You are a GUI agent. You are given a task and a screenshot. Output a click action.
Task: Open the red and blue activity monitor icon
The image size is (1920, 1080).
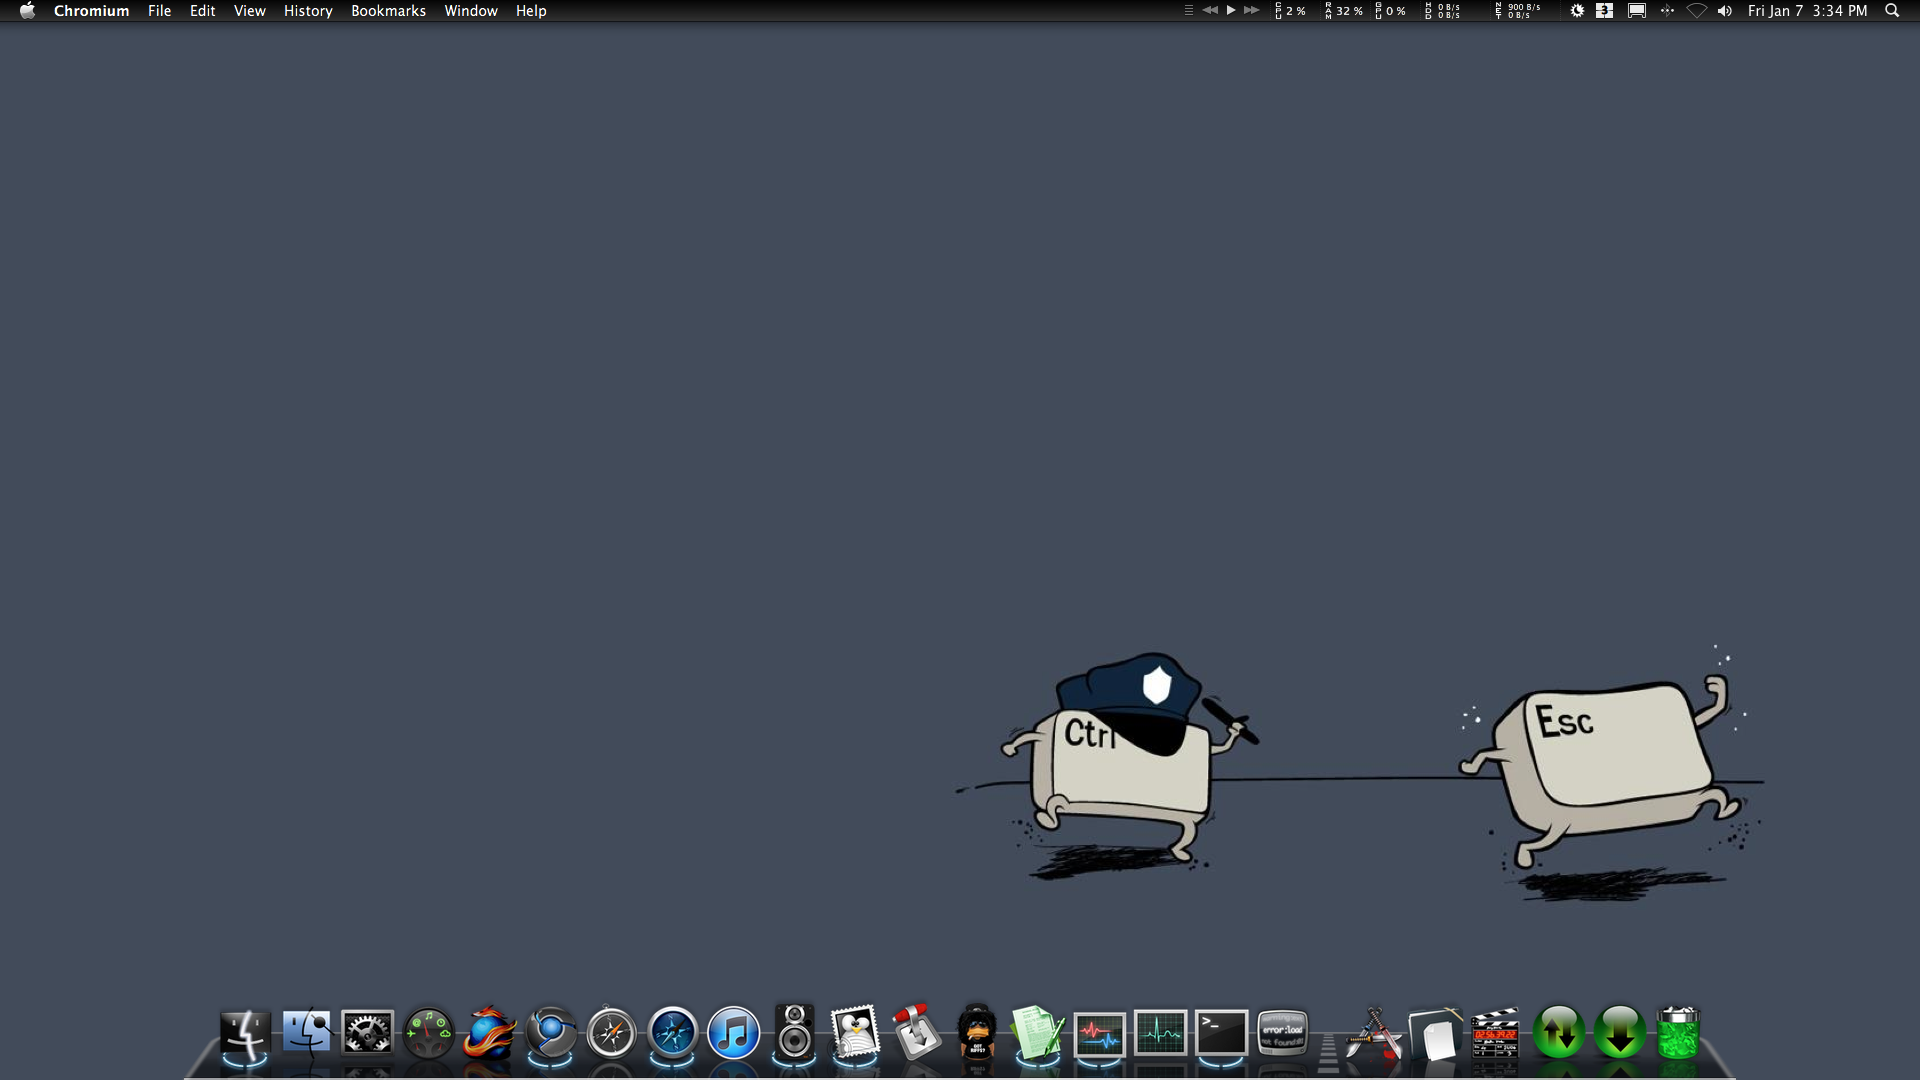point(1099,1034)
